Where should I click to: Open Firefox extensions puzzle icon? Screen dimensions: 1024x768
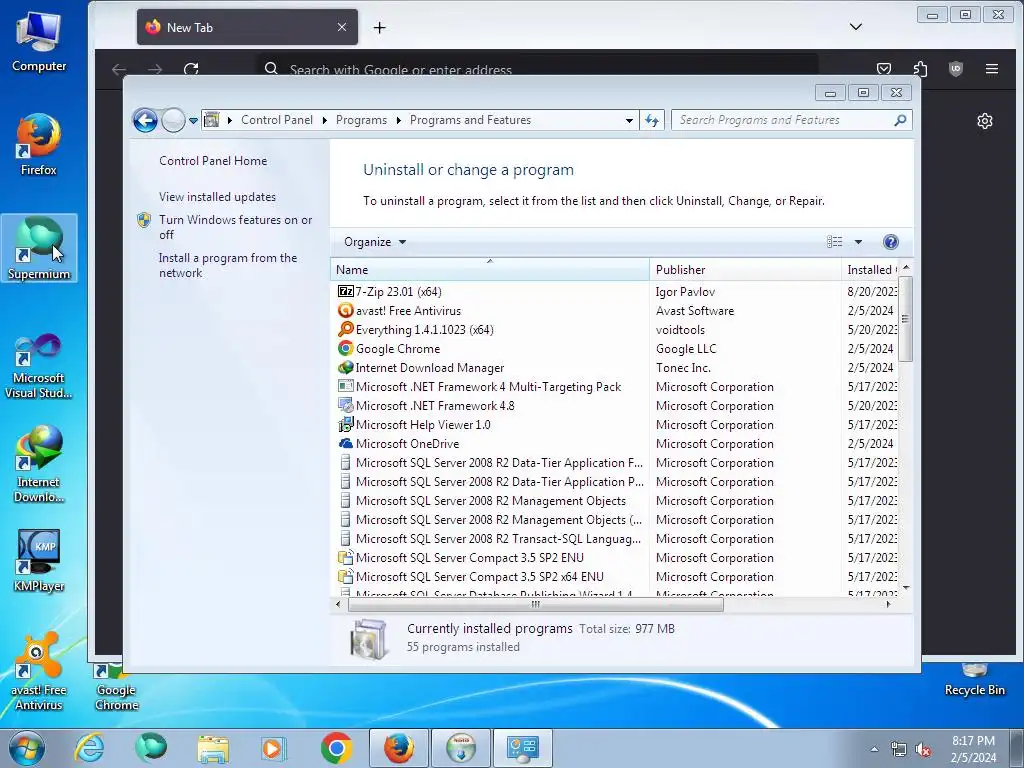[x=920, y=69]
